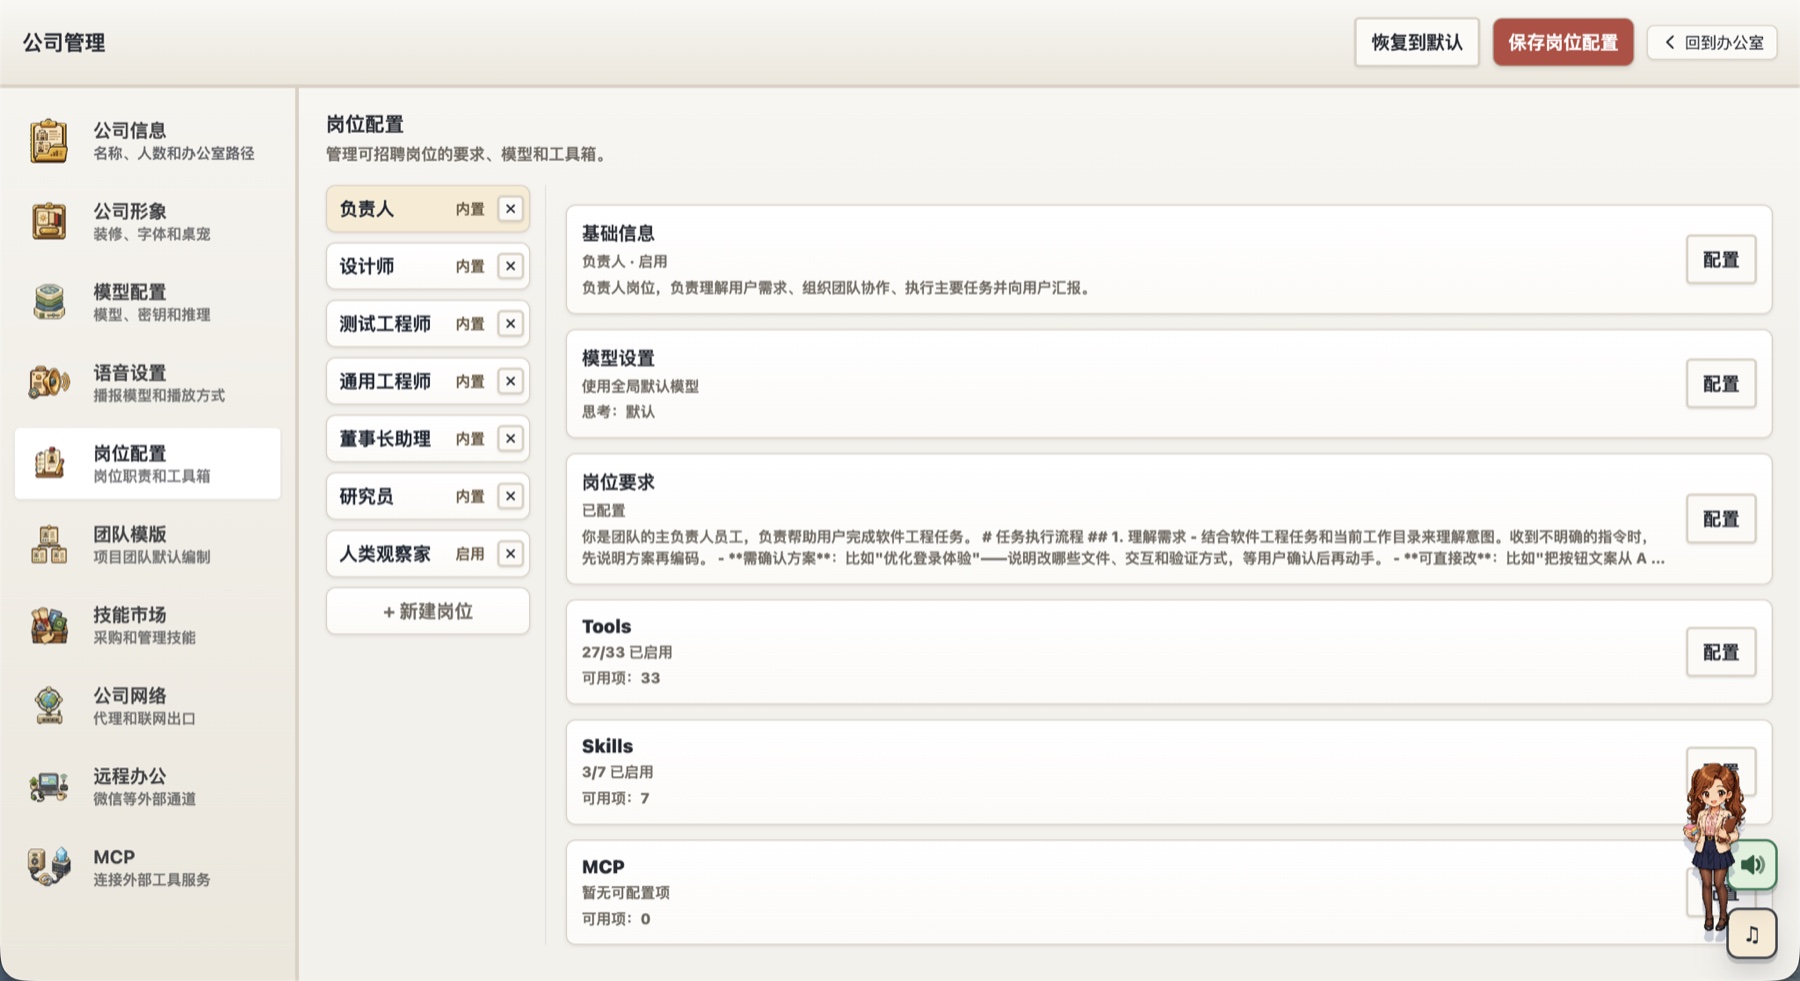The height and width of the screenshot is (981, 1800).
Task: Remove the 人类观察家 position
Action: [x=510, y=554]
